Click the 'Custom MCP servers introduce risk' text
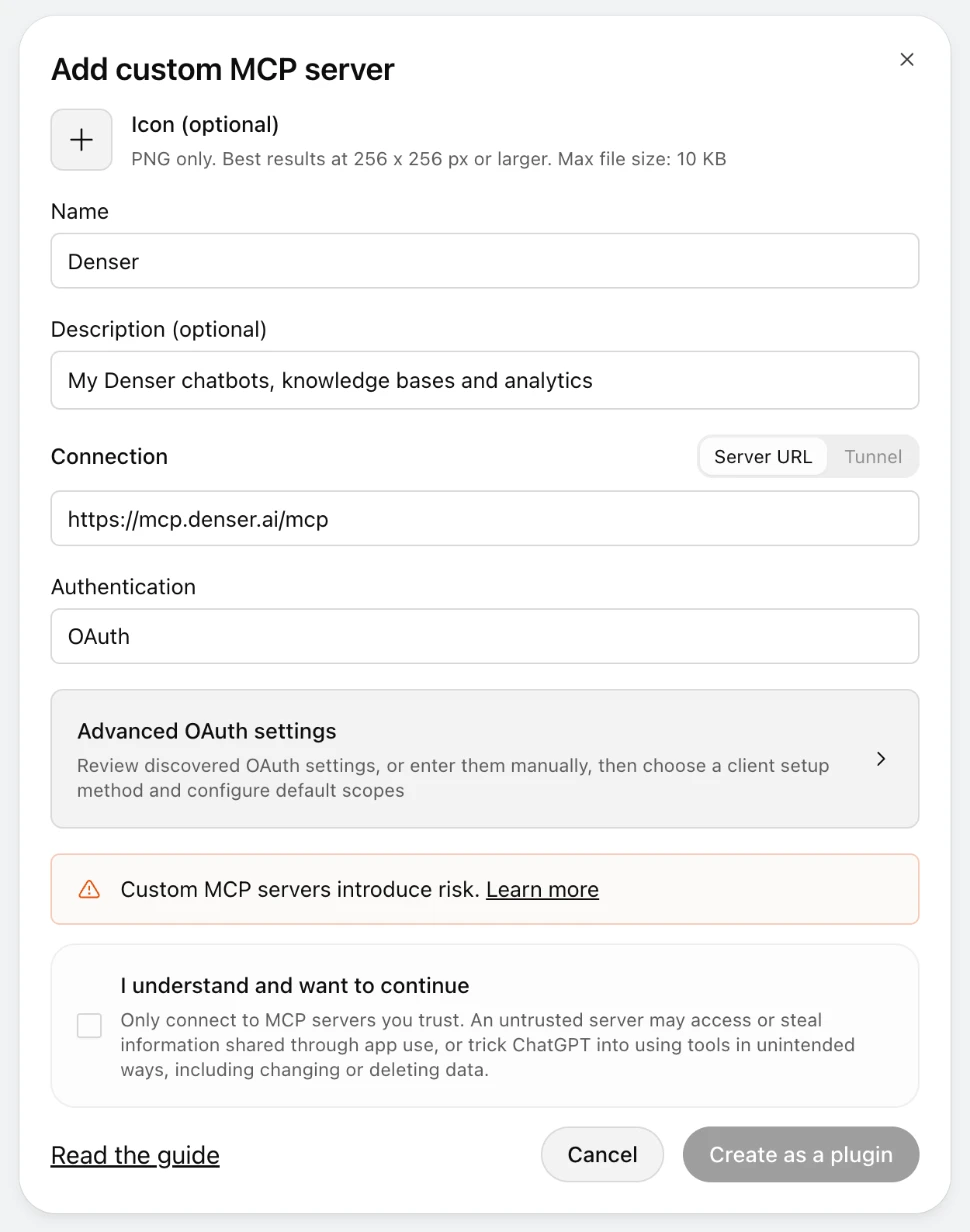 coord(300,889)
